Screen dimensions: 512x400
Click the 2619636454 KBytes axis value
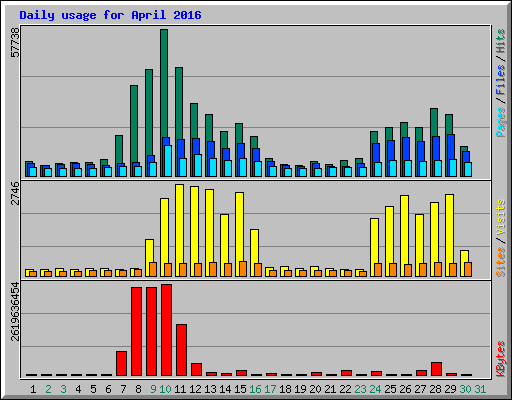click(x=15, y=312)
